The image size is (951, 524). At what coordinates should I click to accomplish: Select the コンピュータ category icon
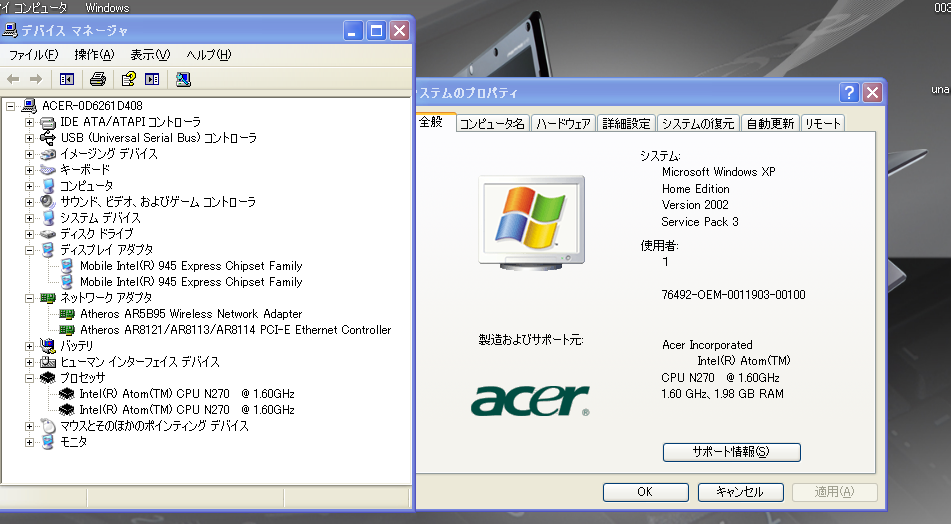point(48,186)
